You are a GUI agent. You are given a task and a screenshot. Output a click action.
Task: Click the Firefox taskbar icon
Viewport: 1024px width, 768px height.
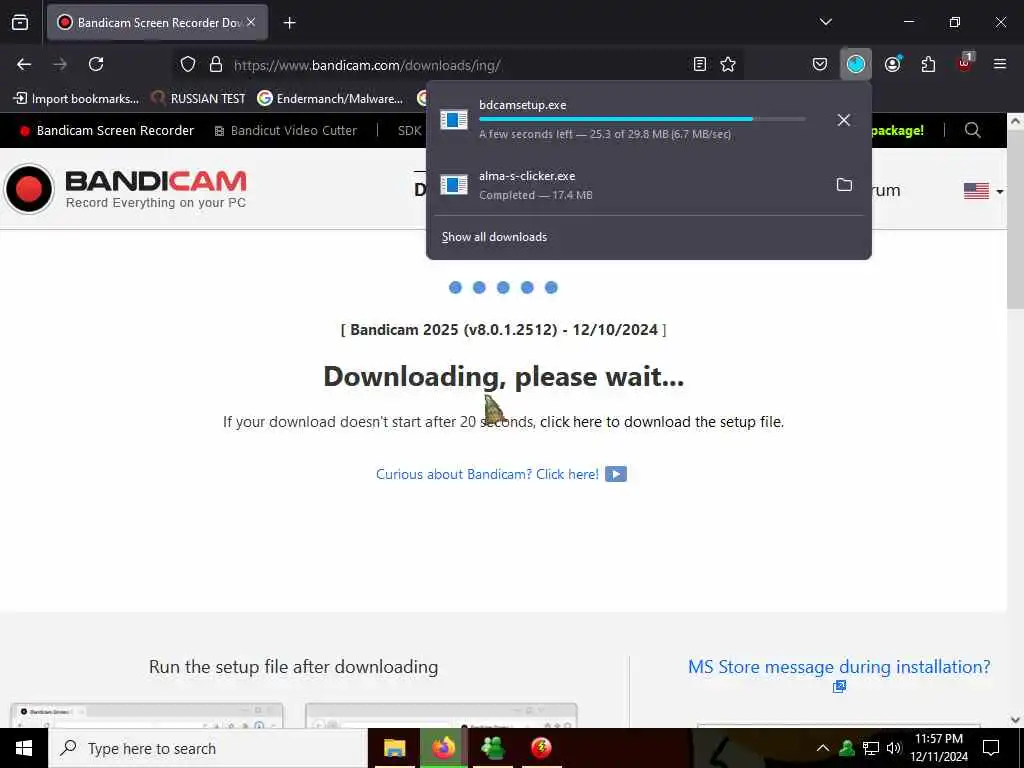444,748
